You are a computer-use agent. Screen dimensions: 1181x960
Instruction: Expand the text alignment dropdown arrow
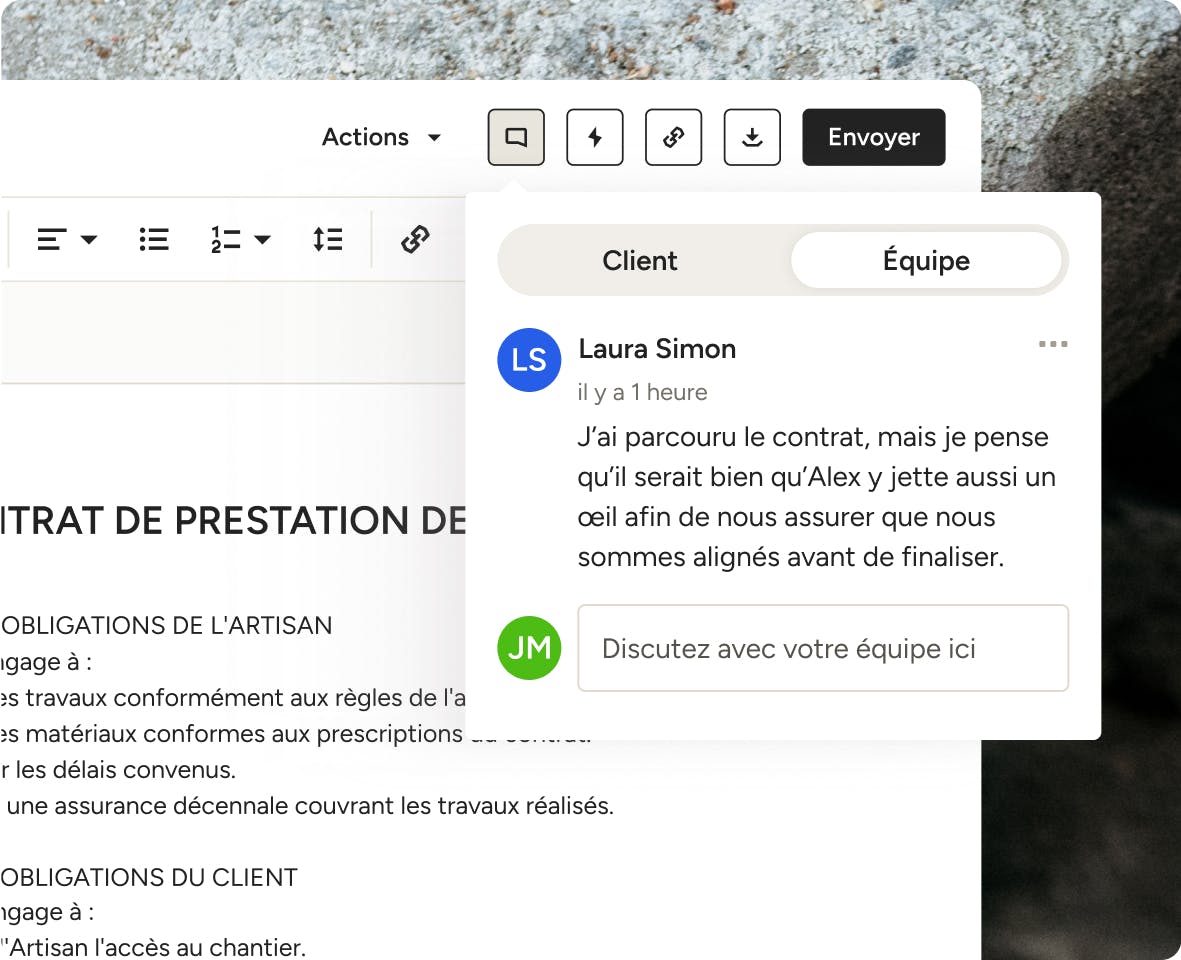89,239
